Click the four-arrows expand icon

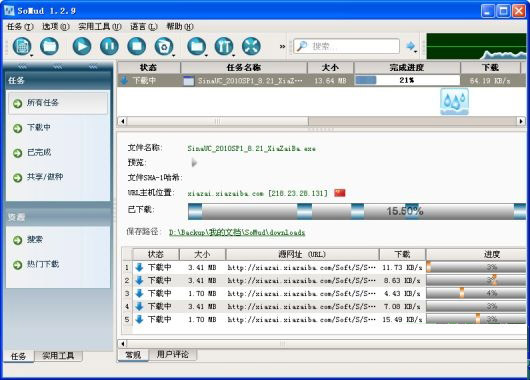251,46
